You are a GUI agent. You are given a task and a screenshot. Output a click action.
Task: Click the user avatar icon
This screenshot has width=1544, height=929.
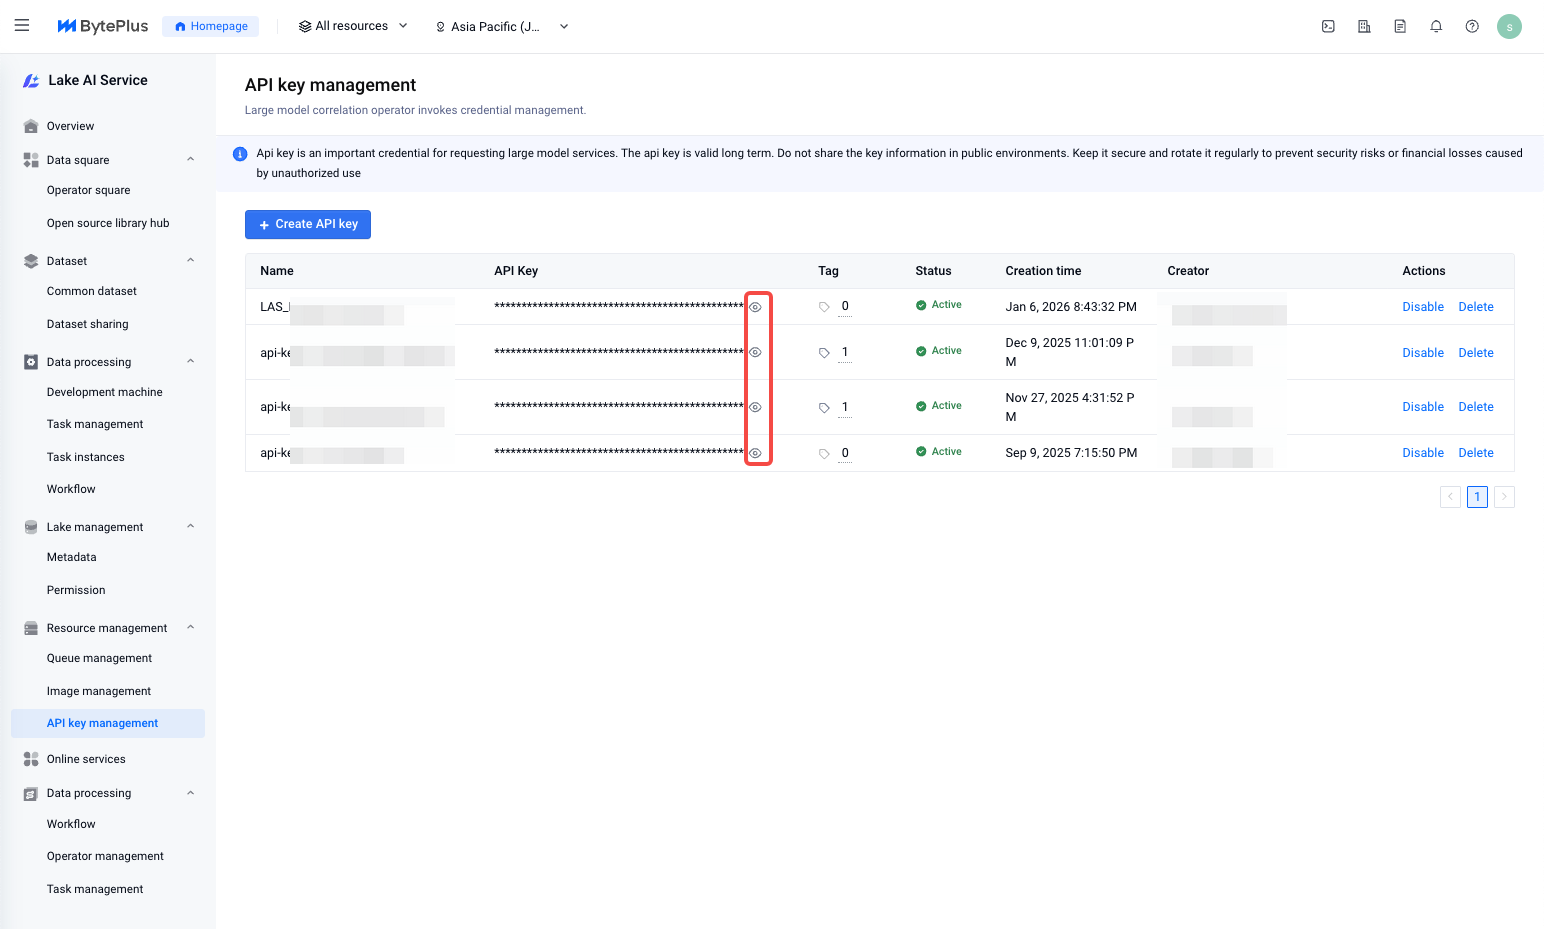[x=1509, y=27]
